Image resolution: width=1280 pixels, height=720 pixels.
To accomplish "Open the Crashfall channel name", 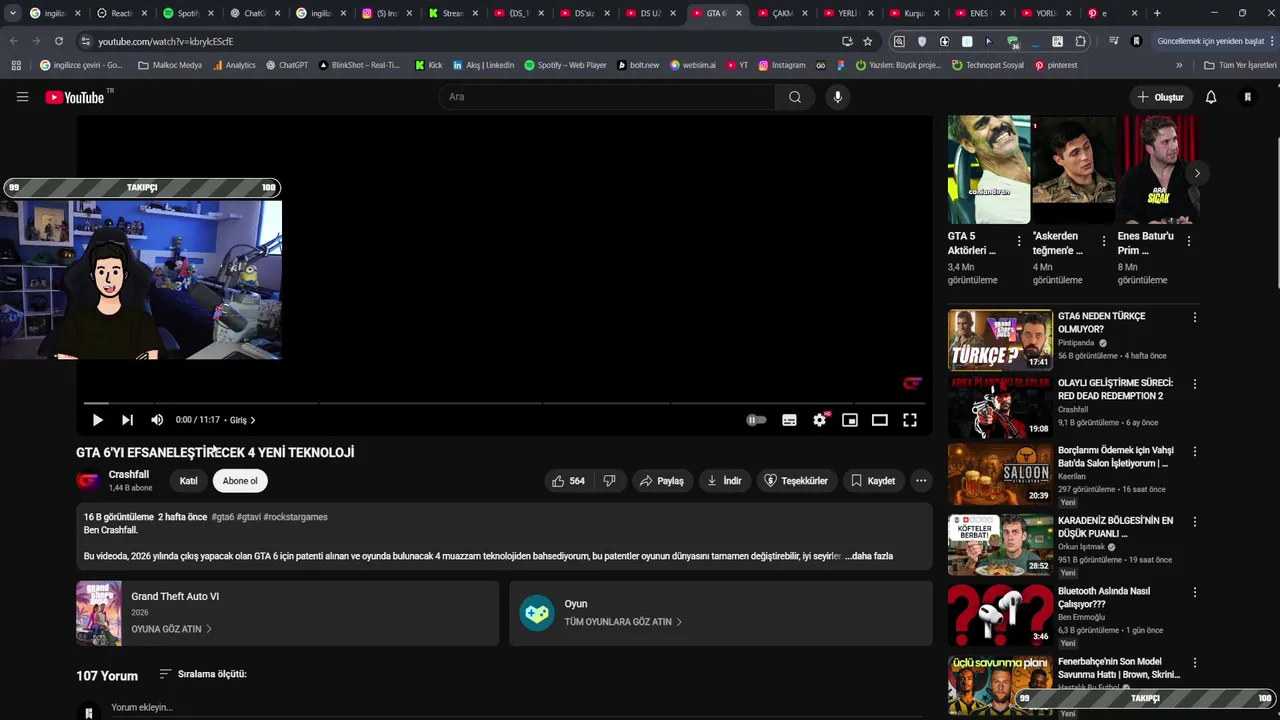I will pos(129,475).
